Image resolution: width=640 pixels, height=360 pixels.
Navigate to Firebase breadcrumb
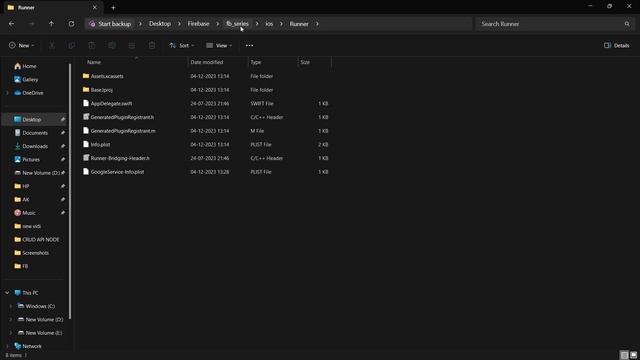[x=198, y=24]
